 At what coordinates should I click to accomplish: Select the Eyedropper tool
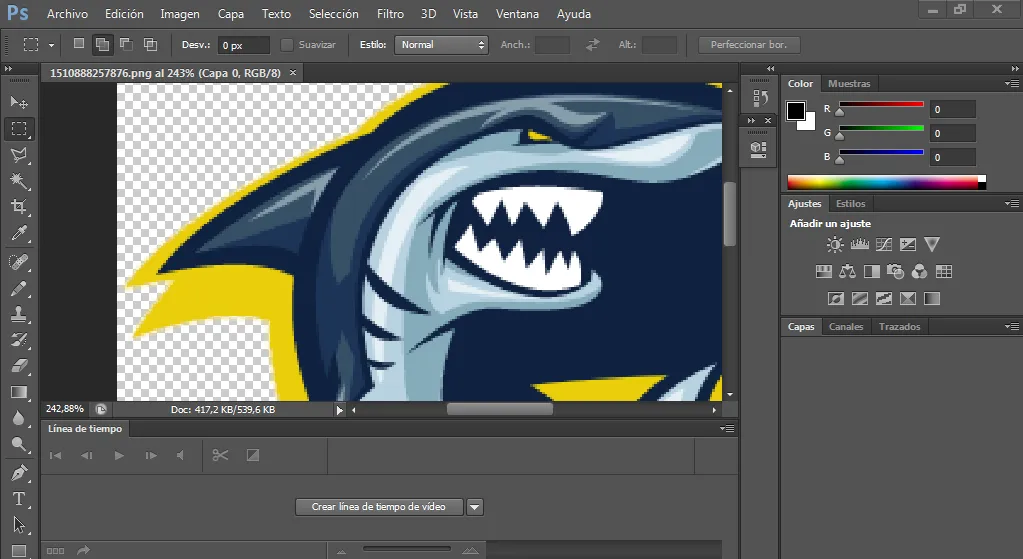pyautogui.click(x=19, y=234)
